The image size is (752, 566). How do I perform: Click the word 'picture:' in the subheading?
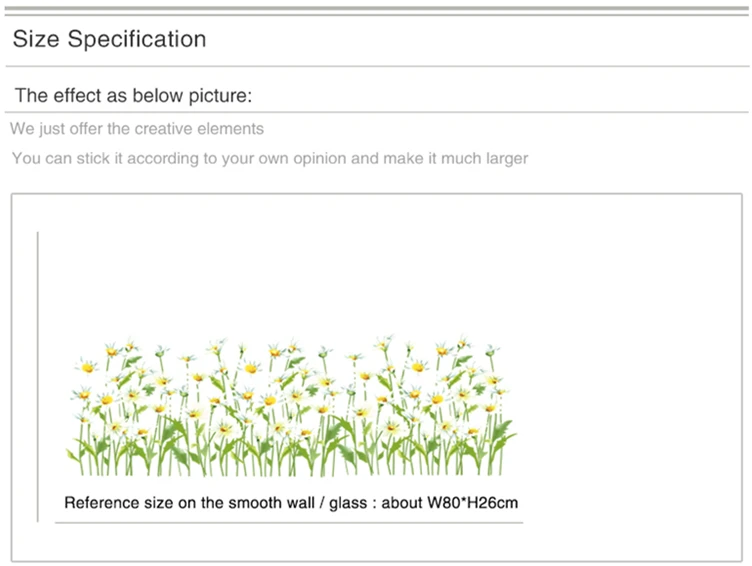[220, 96]
